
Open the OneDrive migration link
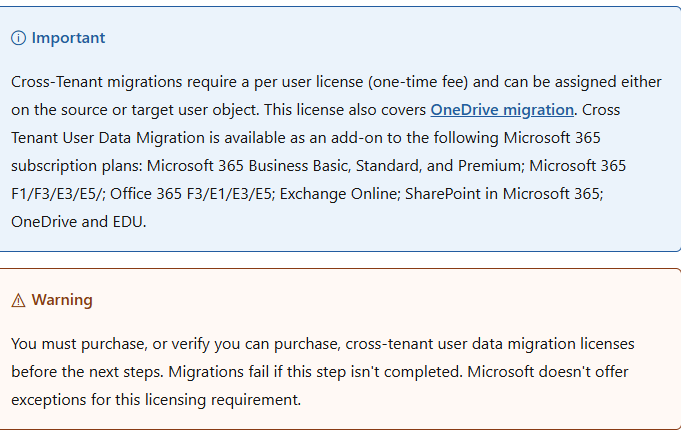click(x=502, y=110)
